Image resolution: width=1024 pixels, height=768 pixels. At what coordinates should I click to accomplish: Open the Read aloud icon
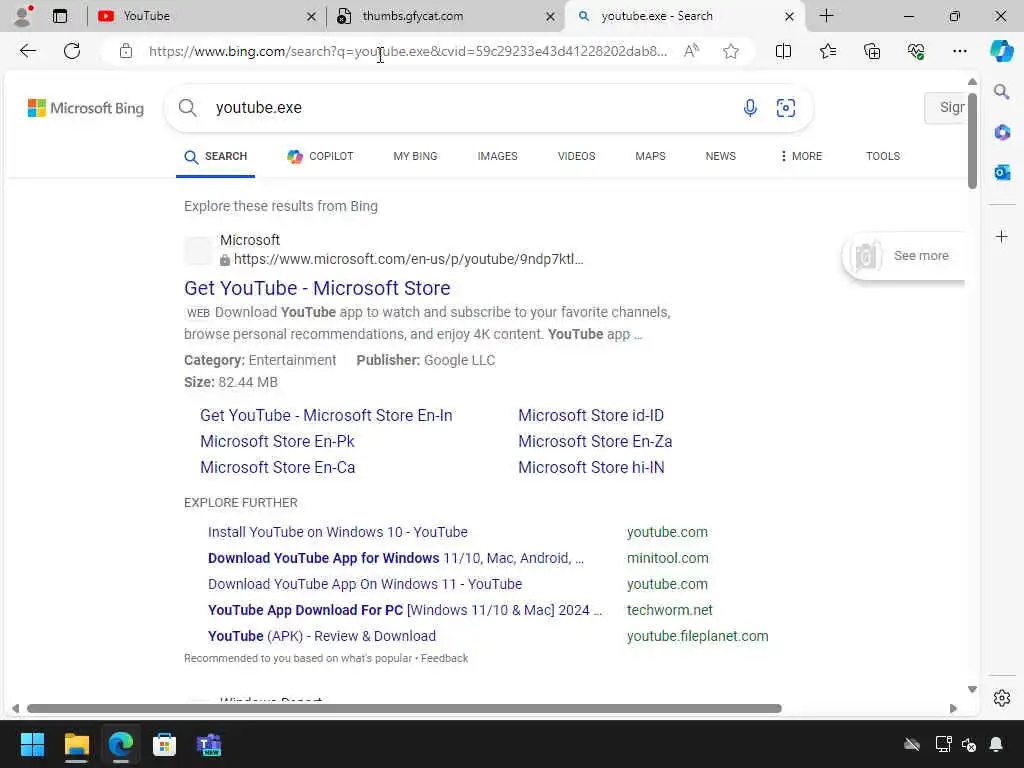coord(691,51)
